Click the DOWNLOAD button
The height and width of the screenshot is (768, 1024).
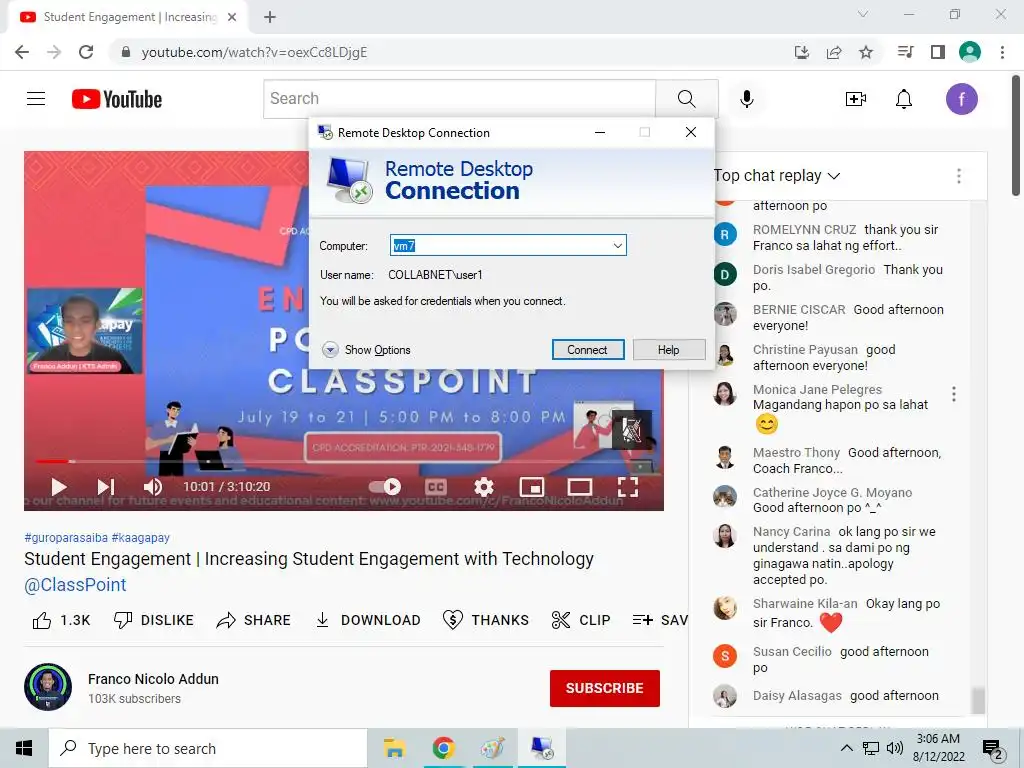pyautogui.click(x=368, y=620)
